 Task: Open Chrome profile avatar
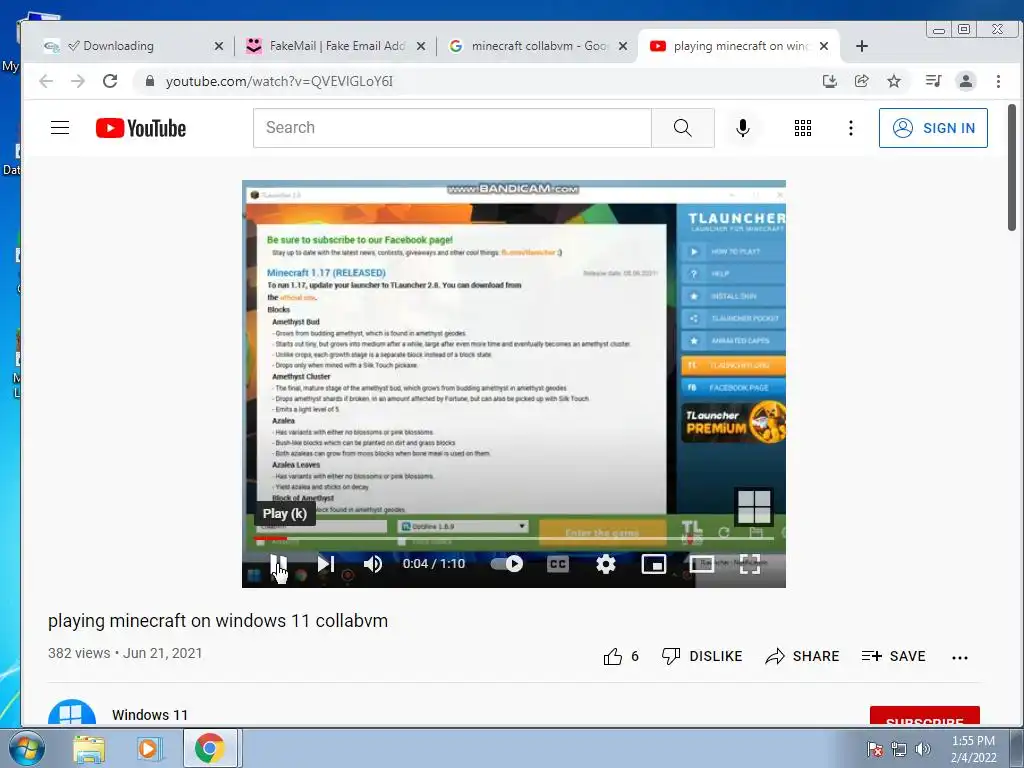965,81
